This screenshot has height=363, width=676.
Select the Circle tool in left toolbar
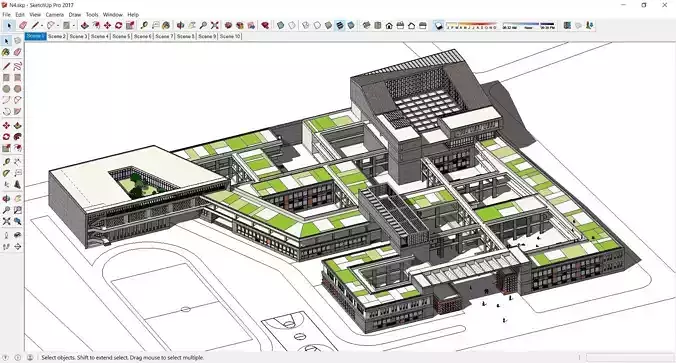[6, 88]
